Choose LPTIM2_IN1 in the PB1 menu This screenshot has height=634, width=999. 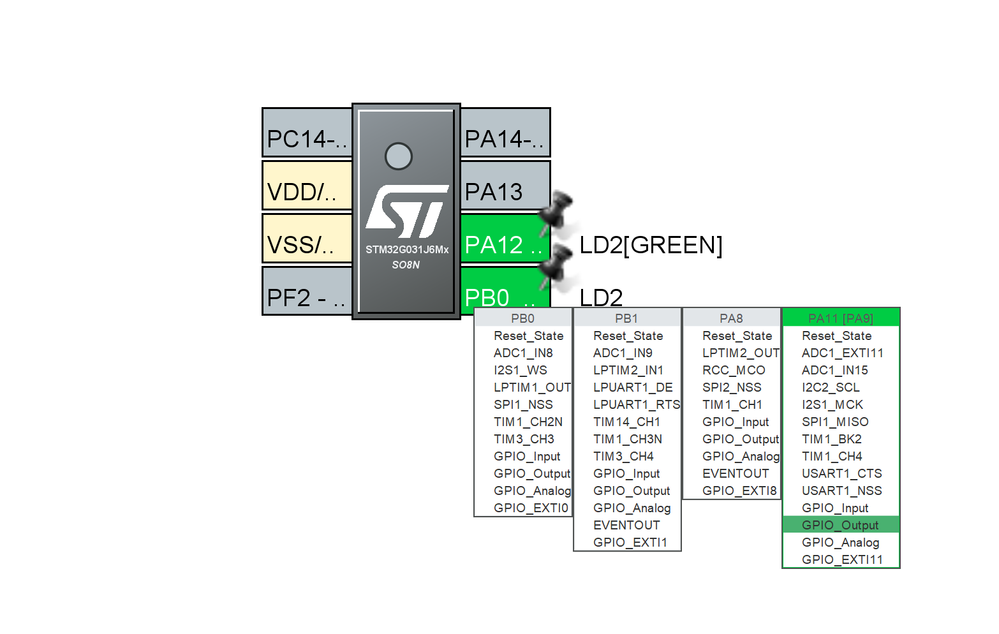628,370
